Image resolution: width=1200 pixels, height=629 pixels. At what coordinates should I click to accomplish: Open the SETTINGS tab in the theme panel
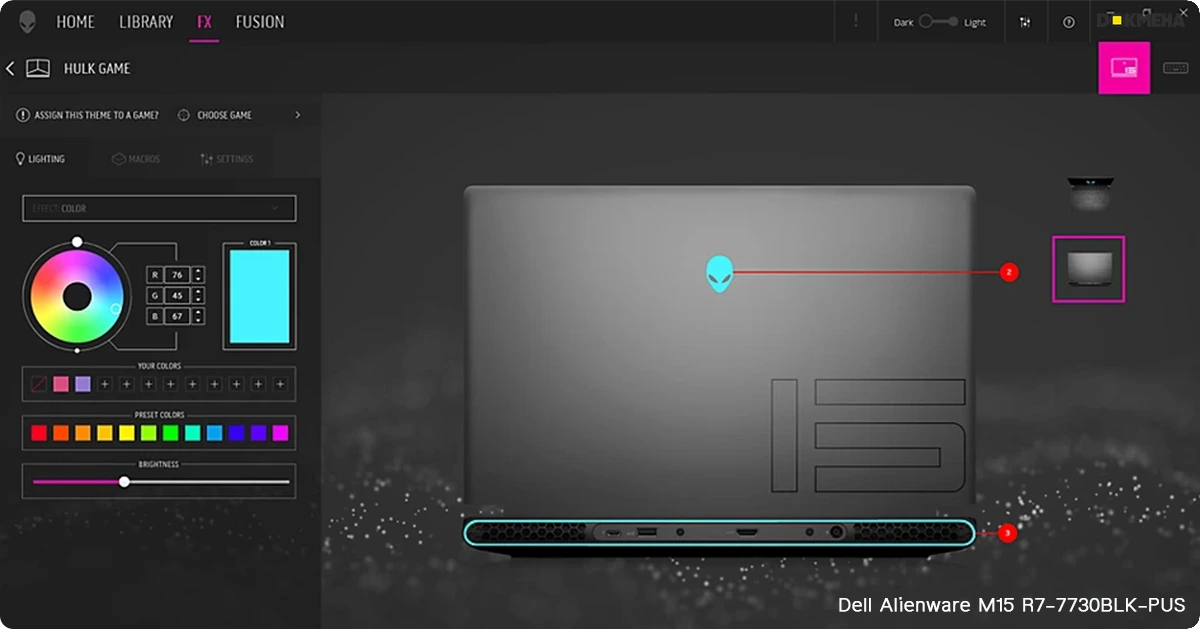click(x=227, y=159)
